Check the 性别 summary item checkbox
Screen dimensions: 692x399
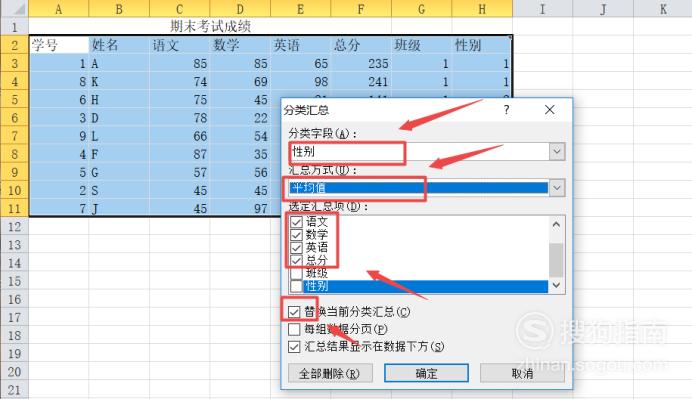(x=296, y=286)
